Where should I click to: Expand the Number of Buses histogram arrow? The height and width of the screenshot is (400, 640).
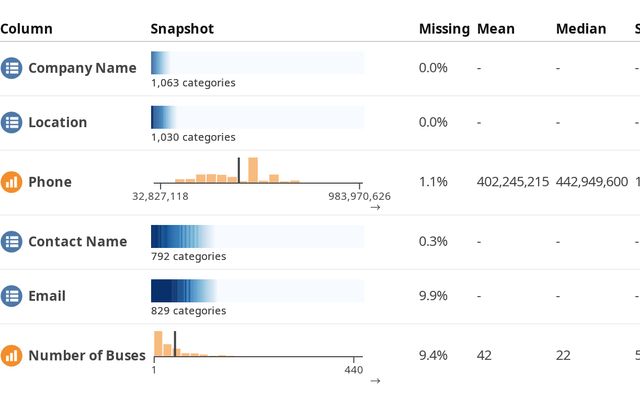click(375, 381)
